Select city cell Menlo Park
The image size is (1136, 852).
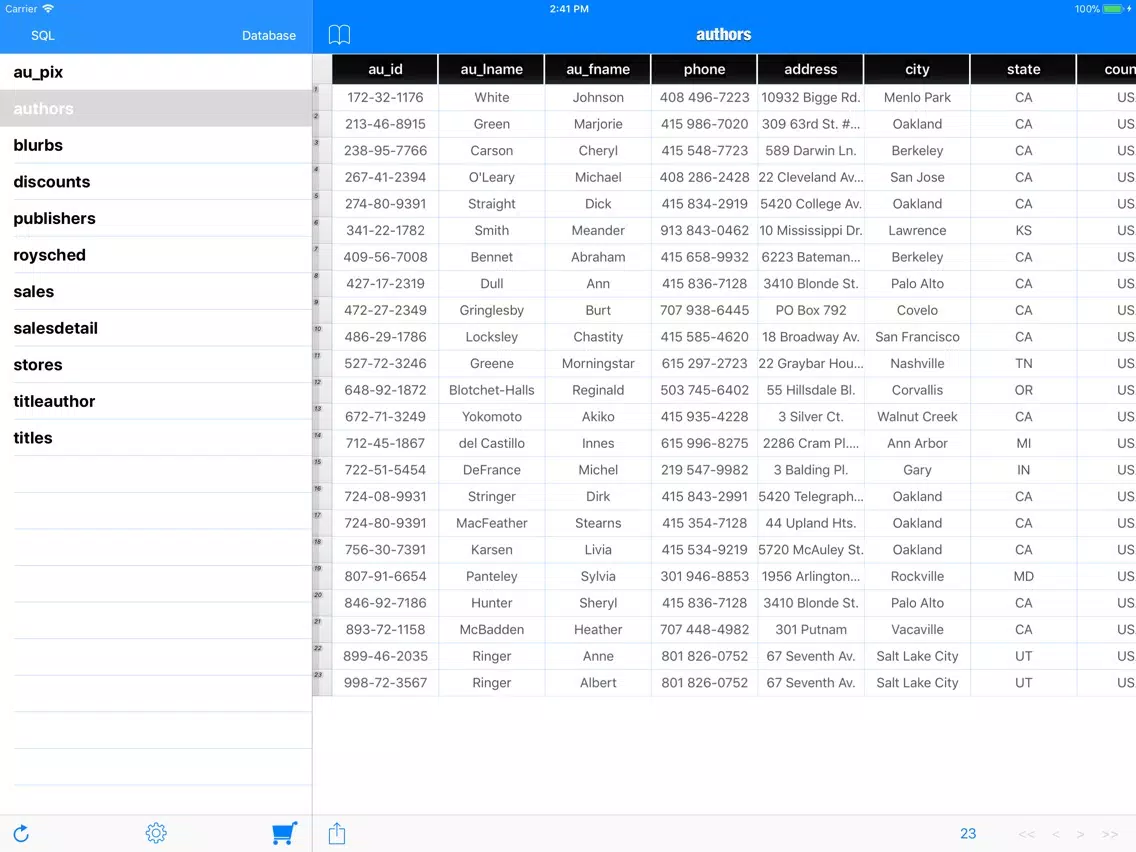(917, 97)
